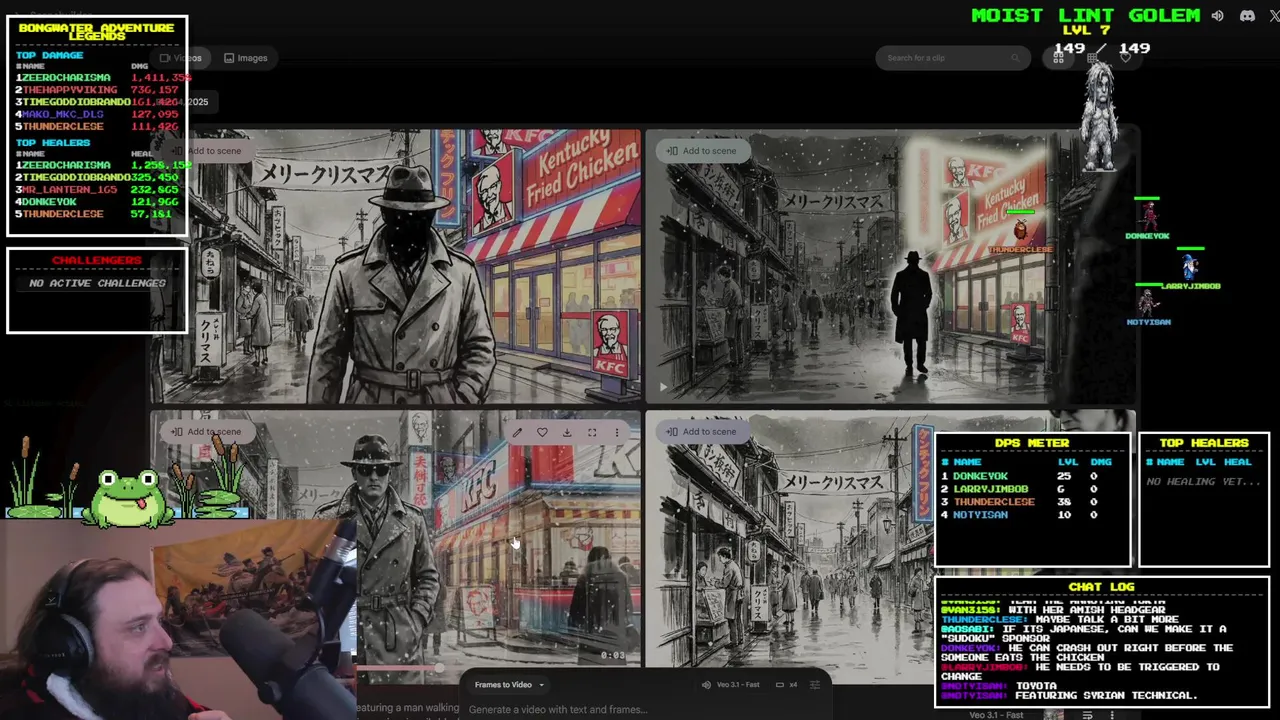Viewport: 1280px width, 720px height.
Task: Click the edit pencil icon on the hovered video
Action: pos(517,432)
